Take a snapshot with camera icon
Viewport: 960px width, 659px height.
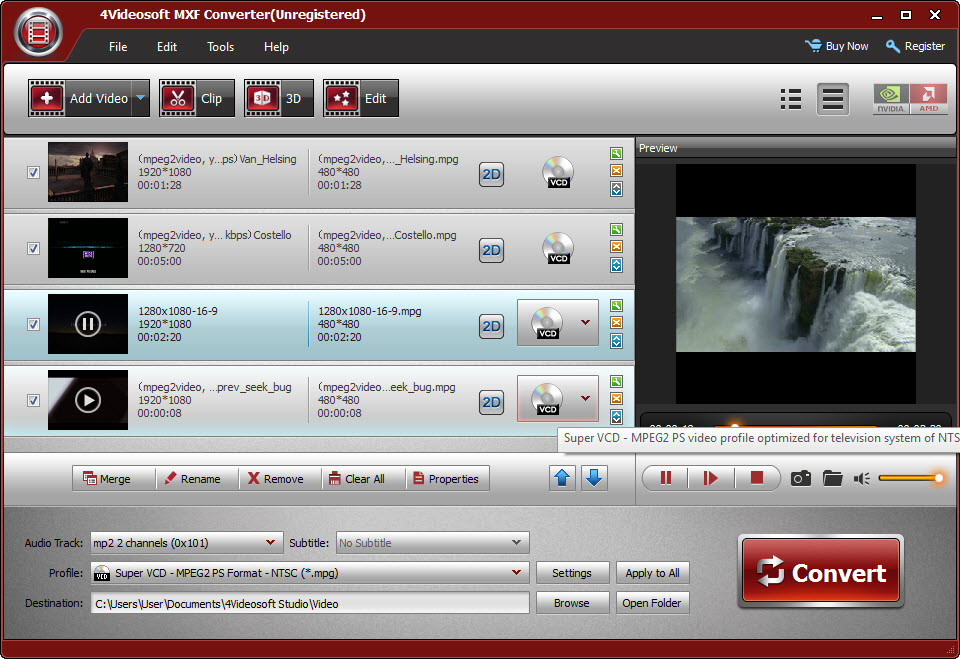pos(801,478)
